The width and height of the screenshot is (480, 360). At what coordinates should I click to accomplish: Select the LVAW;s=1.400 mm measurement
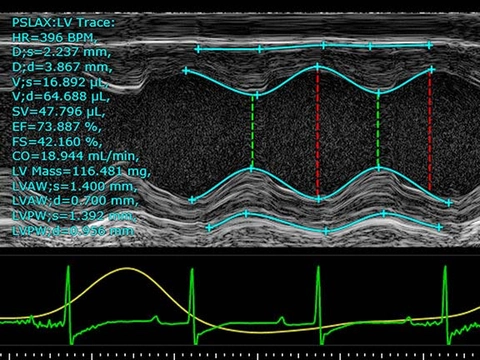coord(75,186)
